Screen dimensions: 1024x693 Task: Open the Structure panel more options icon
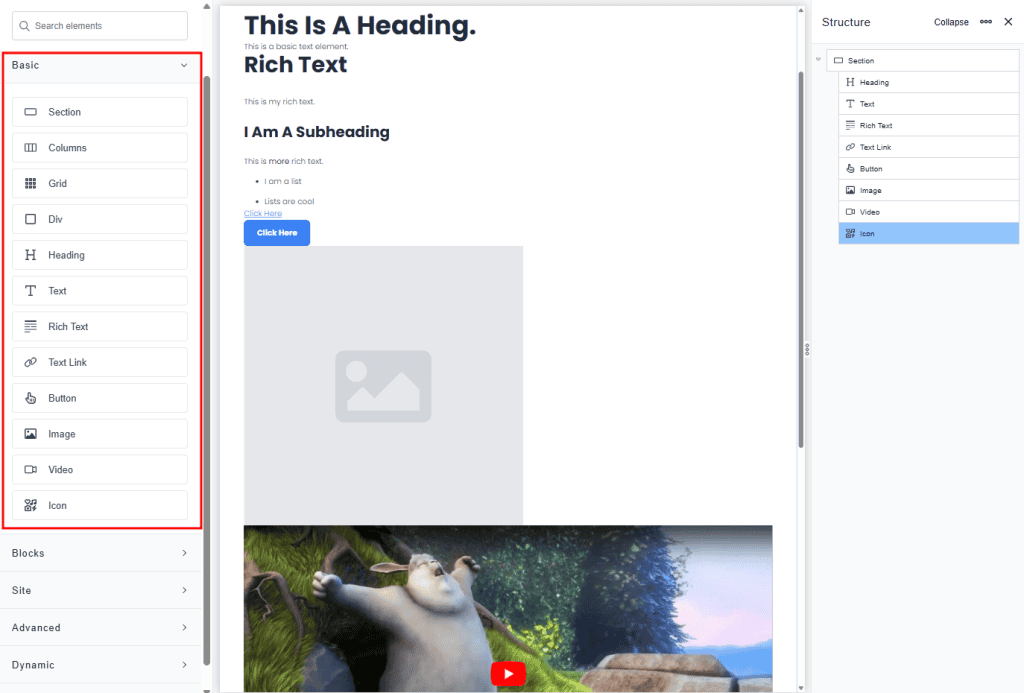click(x=986, y=22)
